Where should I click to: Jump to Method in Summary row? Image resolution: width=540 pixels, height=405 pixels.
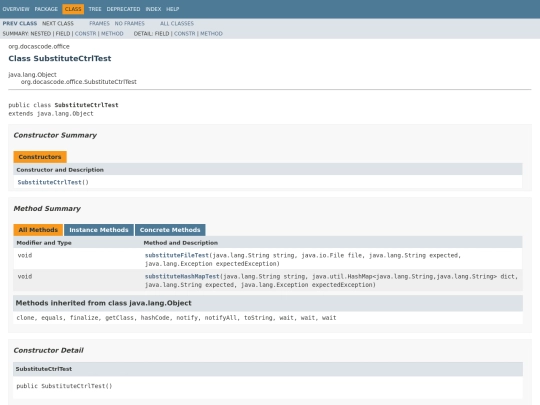click(112, 33)
